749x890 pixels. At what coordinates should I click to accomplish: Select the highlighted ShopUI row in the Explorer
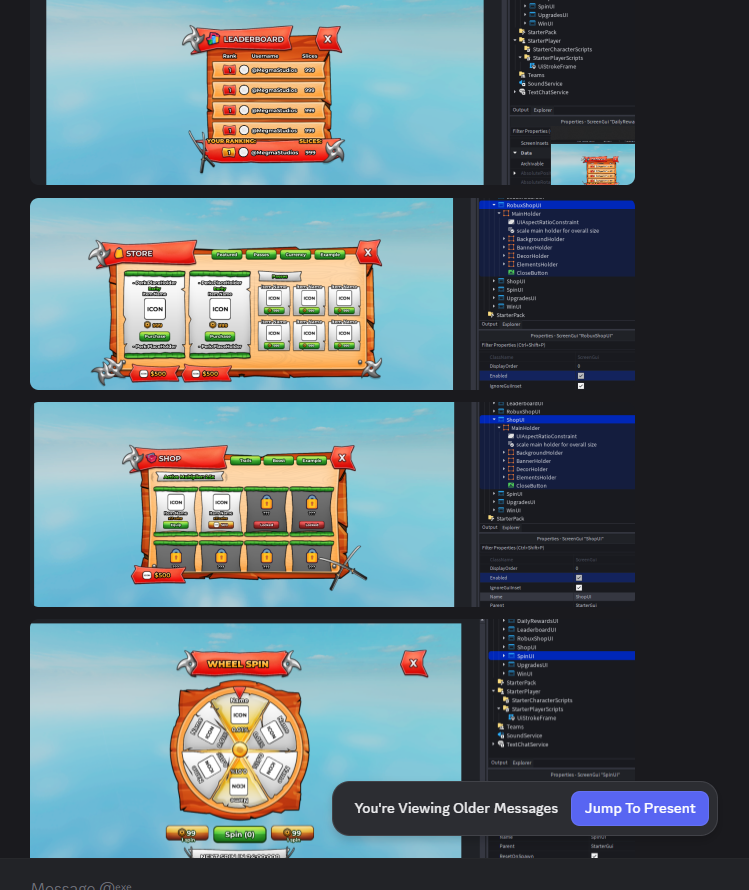557,419
